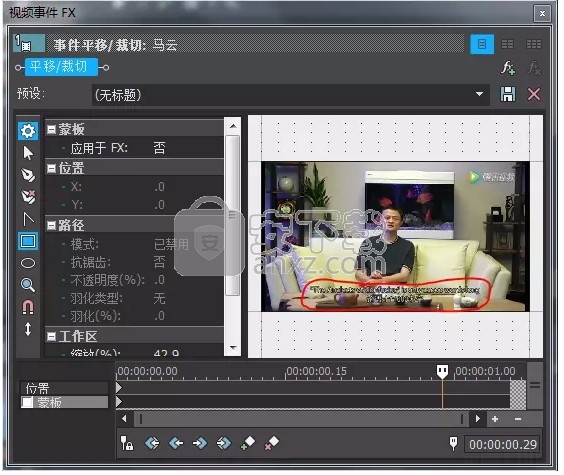Click the red Delete Preset X icon

[533, 94]
